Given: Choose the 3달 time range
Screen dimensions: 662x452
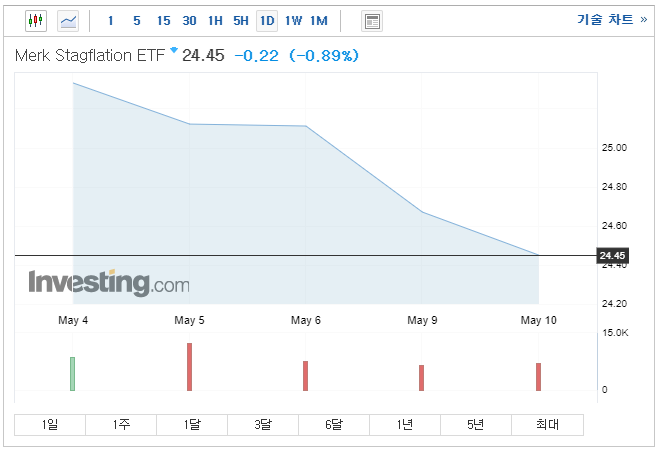Looking at the screenshot, I should pos(263,425).
